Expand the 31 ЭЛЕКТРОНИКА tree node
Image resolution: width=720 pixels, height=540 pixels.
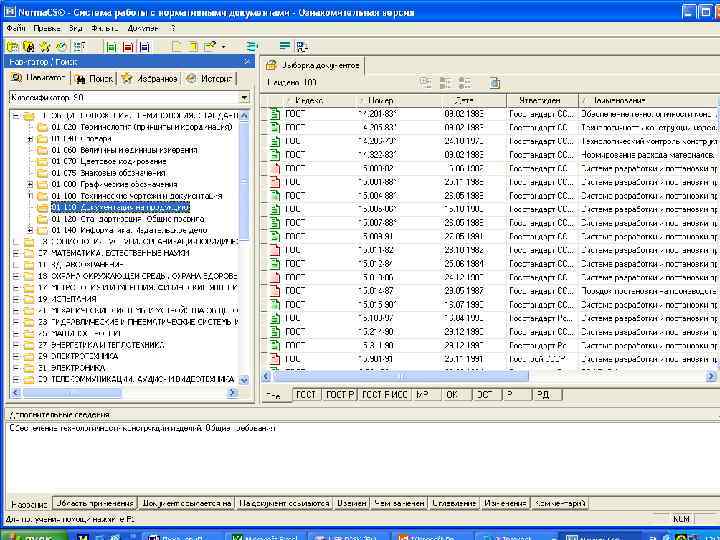16,368
